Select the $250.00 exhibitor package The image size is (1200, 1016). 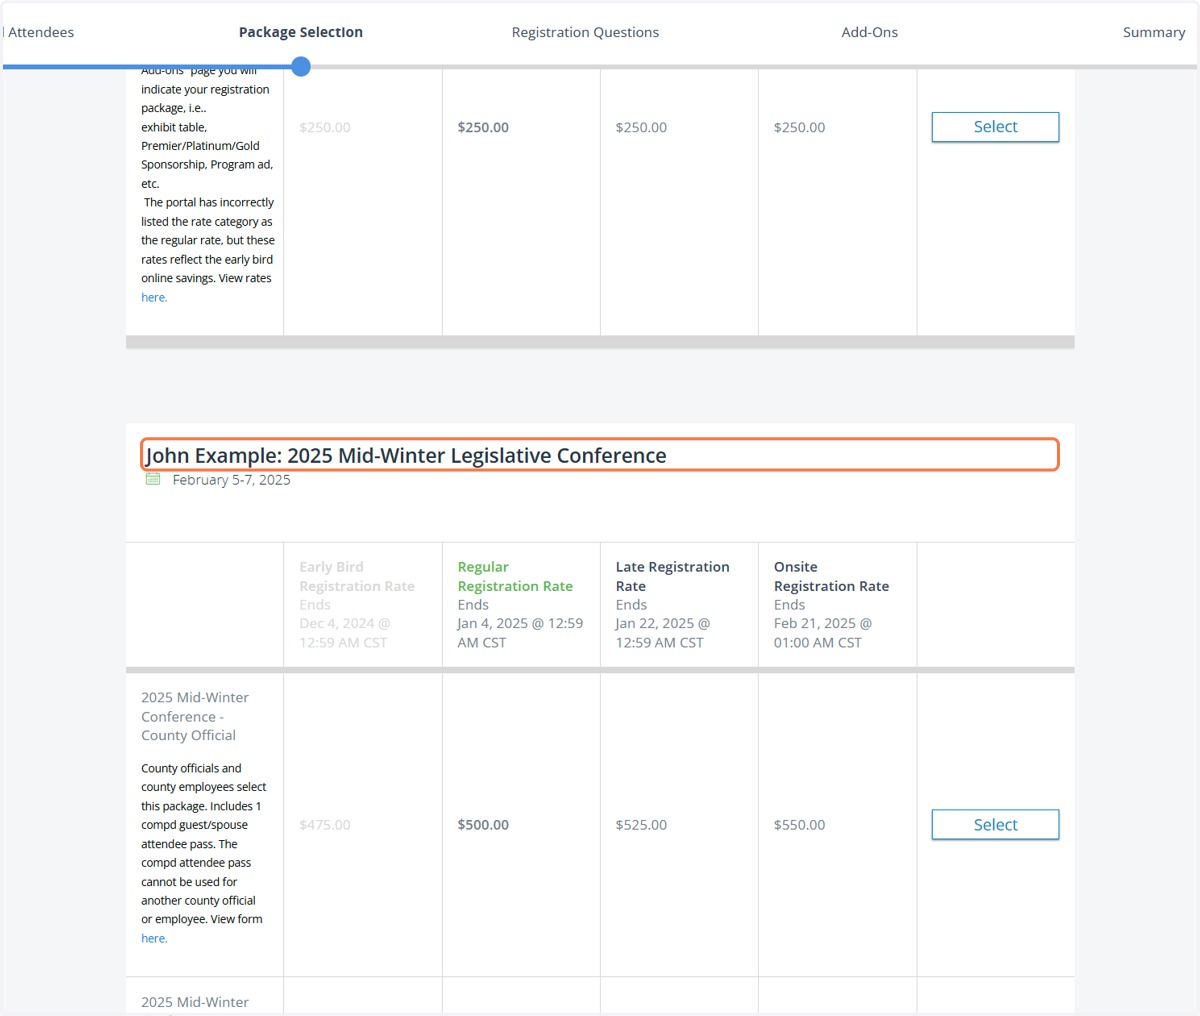(995, 127)
